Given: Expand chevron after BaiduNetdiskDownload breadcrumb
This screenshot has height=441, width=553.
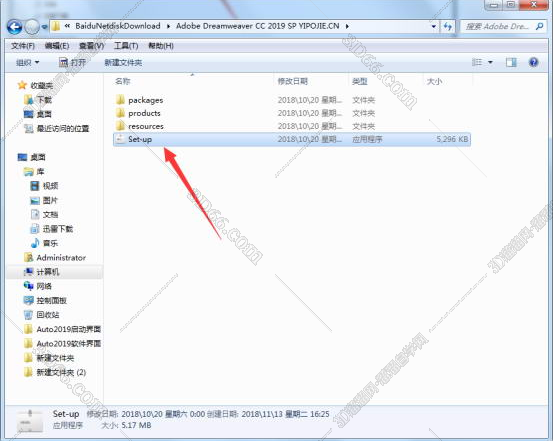Looking at the screenshot, I should coord(168,26).
